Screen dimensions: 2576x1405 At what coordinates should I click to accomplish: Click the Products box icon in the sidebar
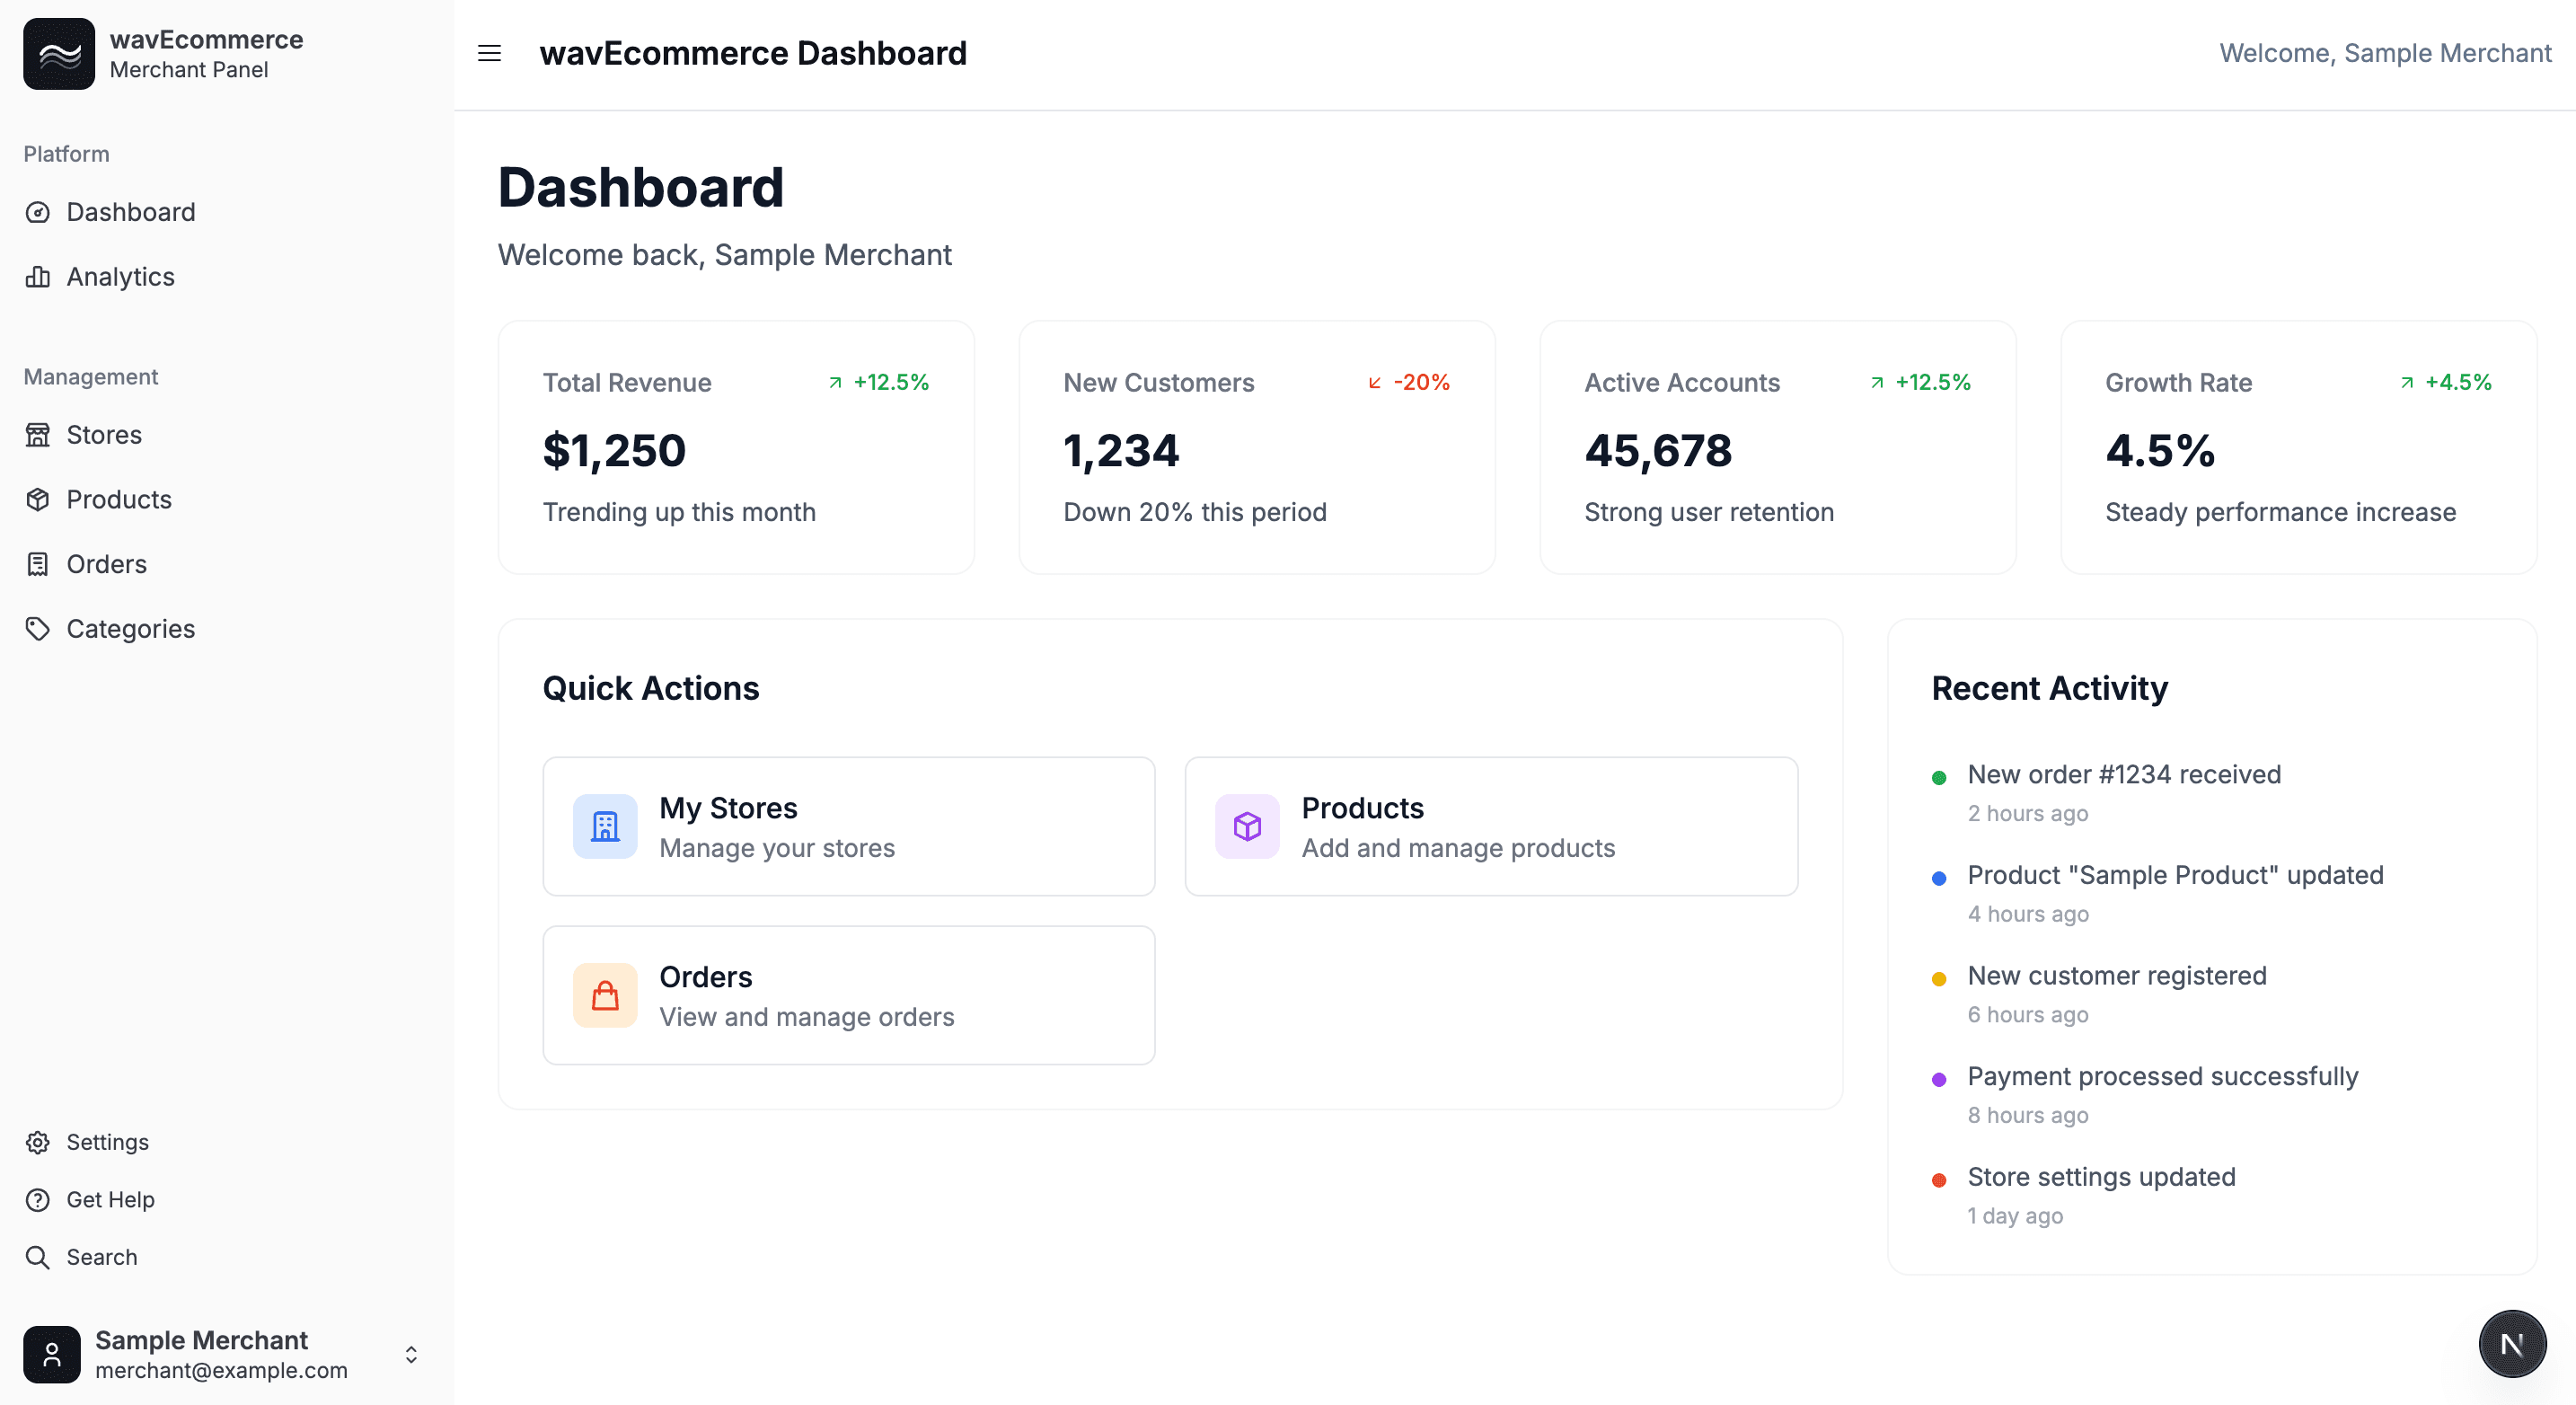point(37,499)
